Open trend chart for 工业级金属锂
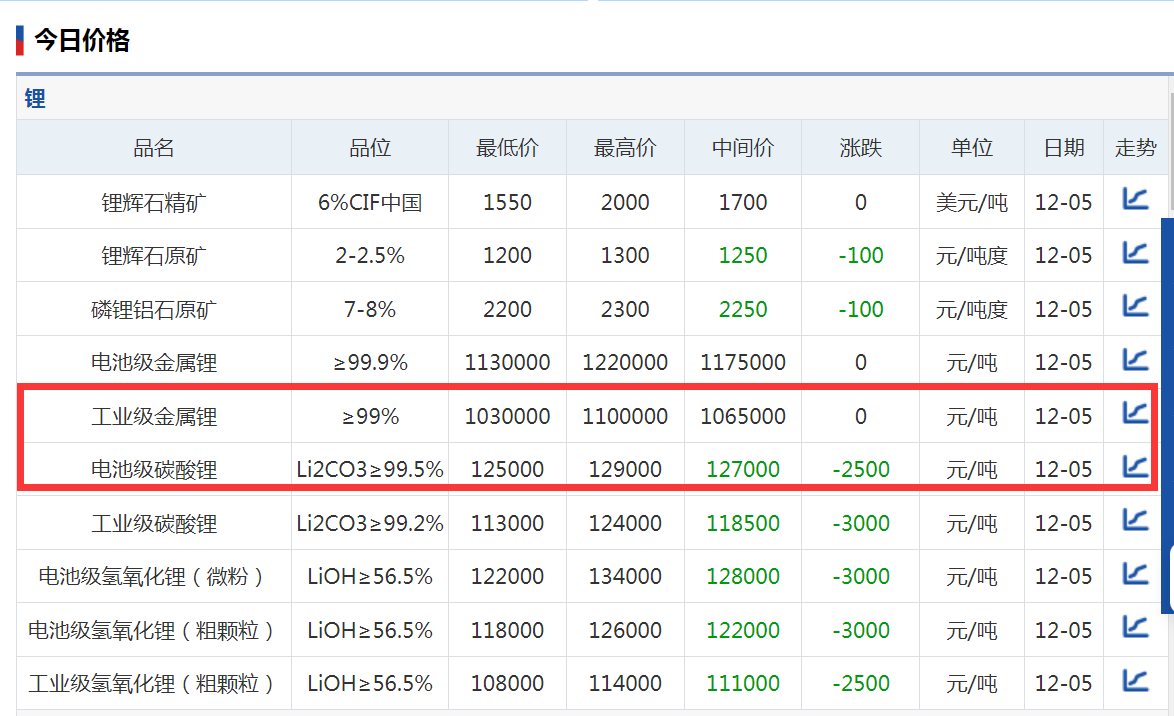 point(1135,413)
